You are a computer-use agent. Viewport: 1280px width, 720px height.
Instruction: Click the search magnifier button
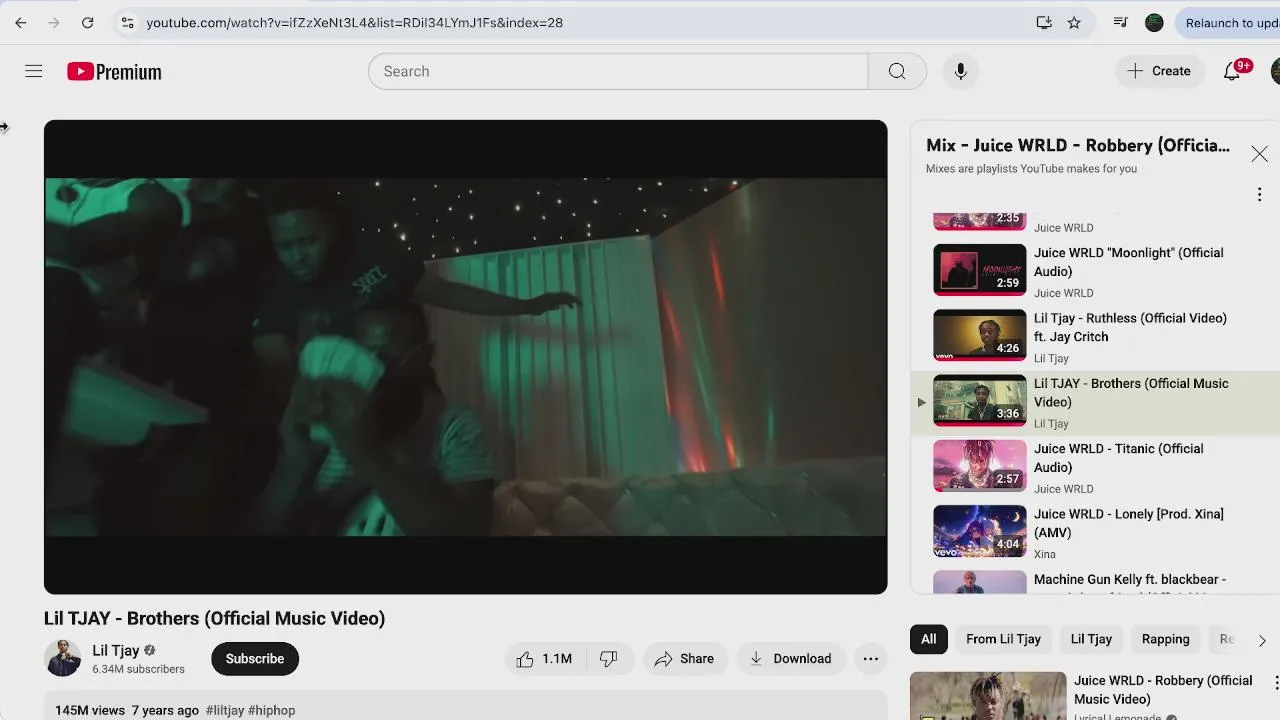click(x=897, y=71)
